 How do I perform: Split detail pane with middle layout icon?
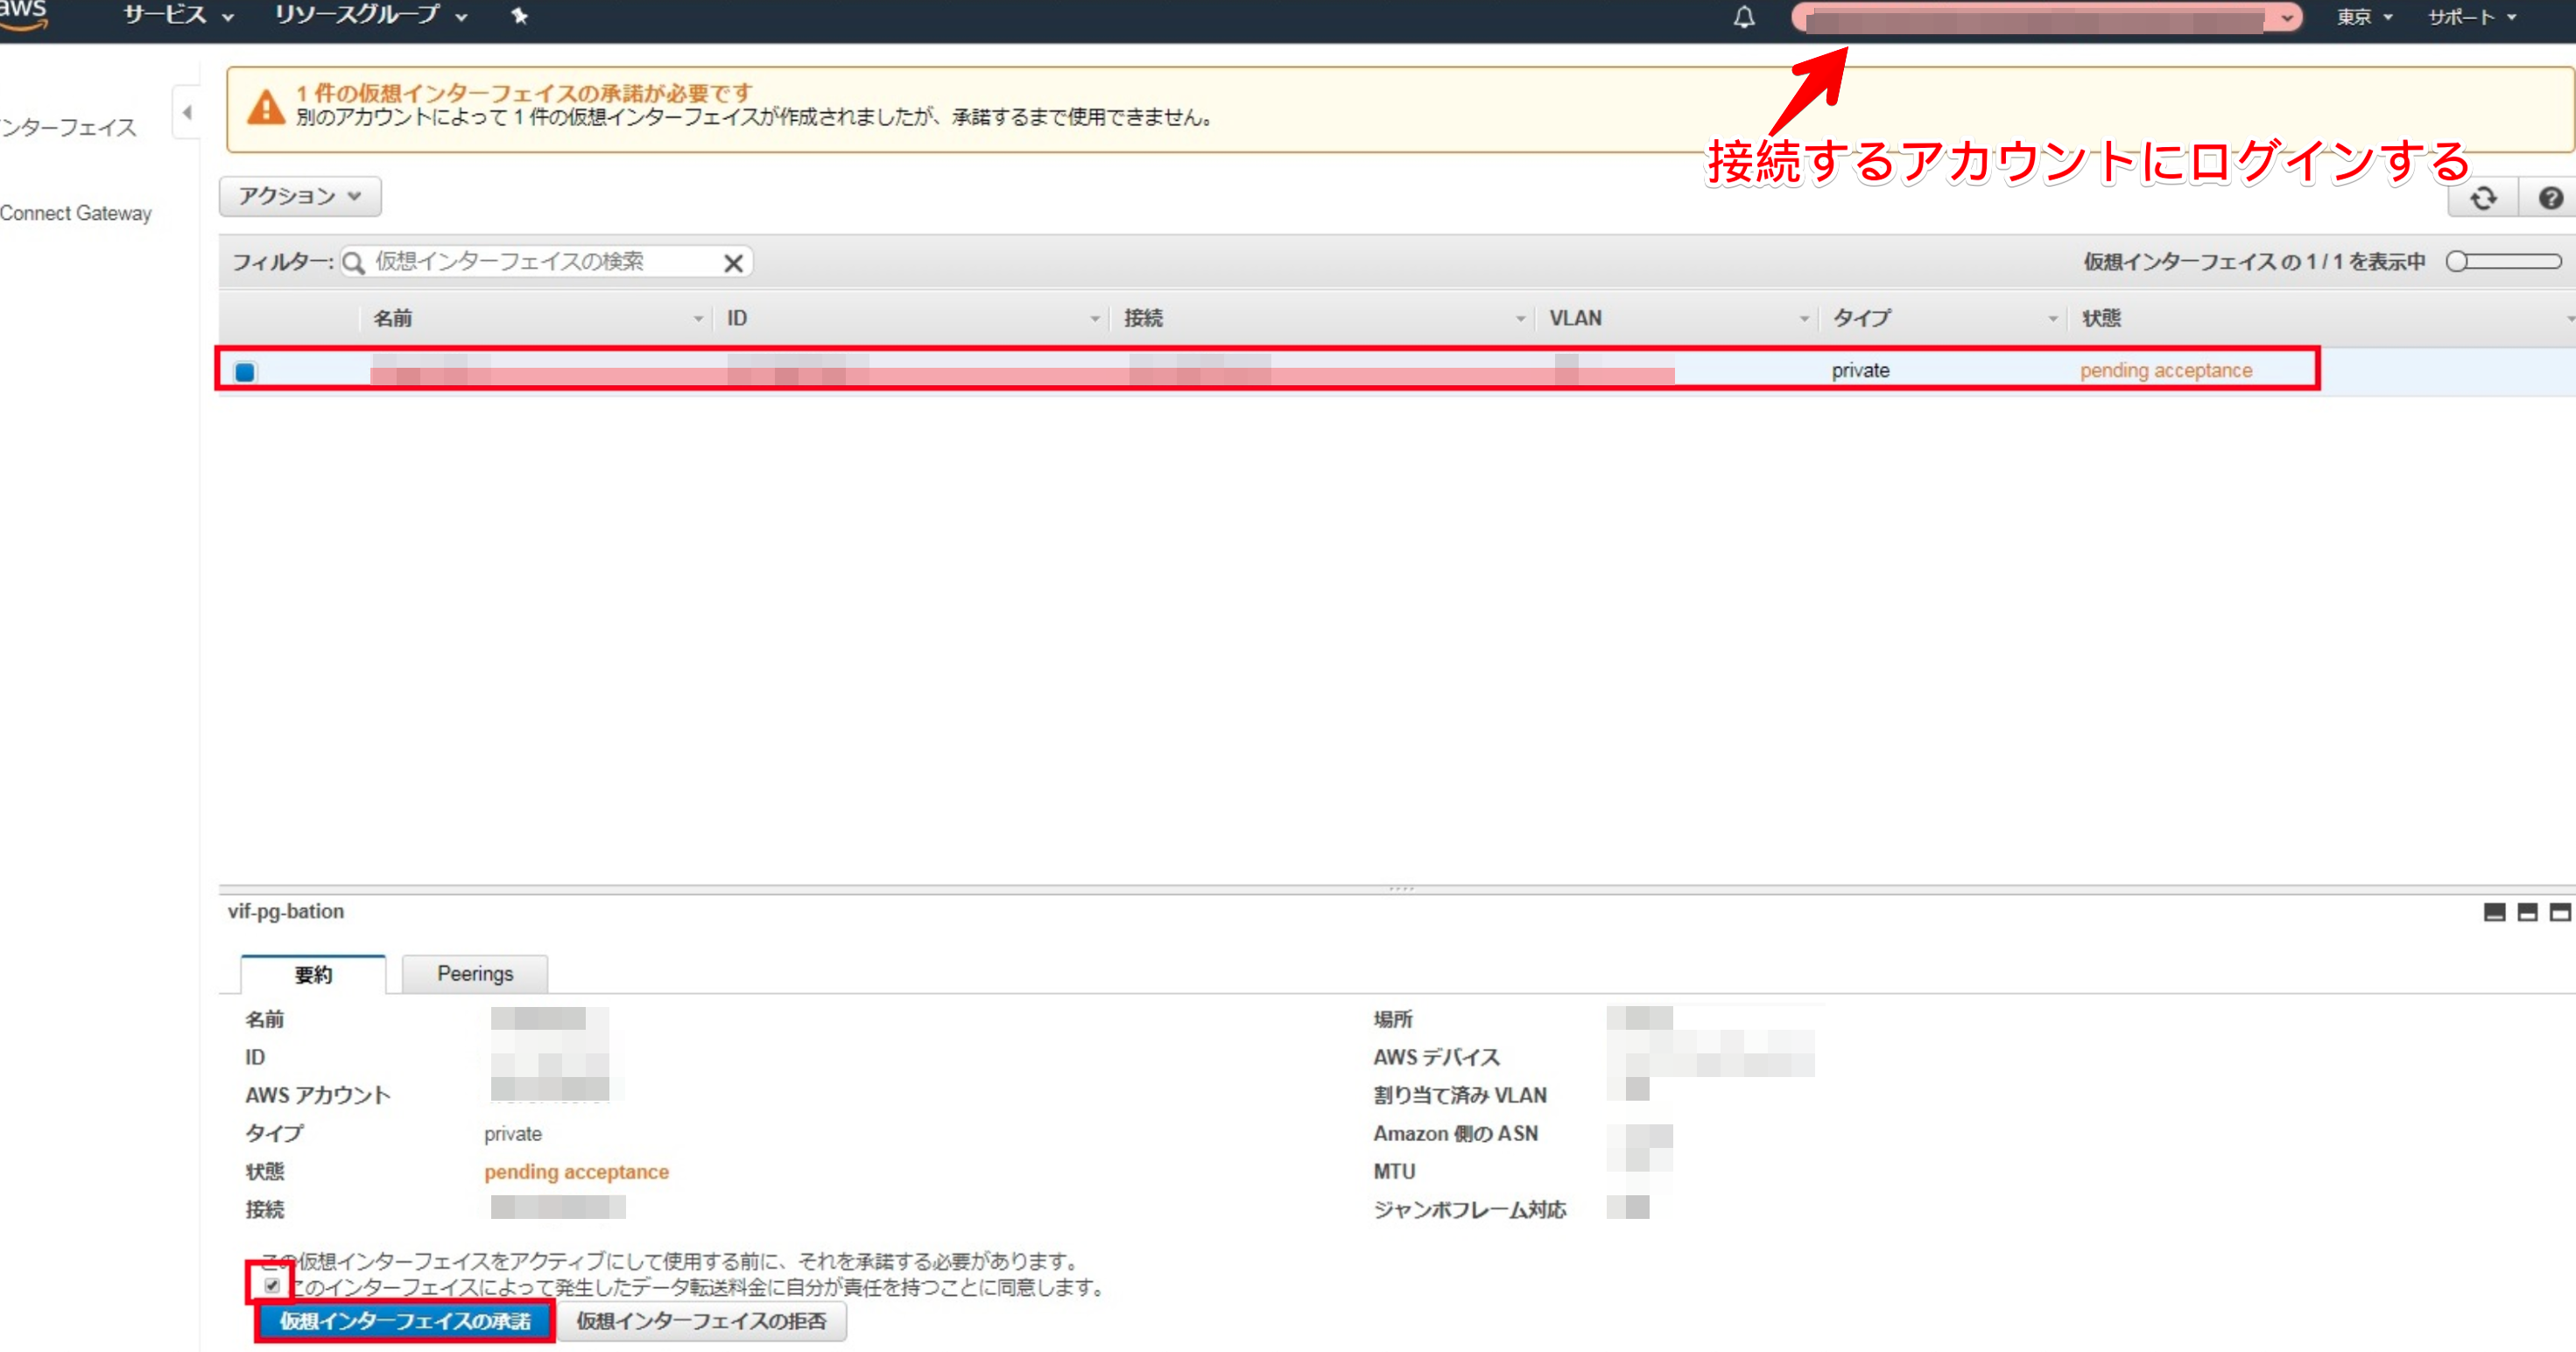[x=2527, y=912]
